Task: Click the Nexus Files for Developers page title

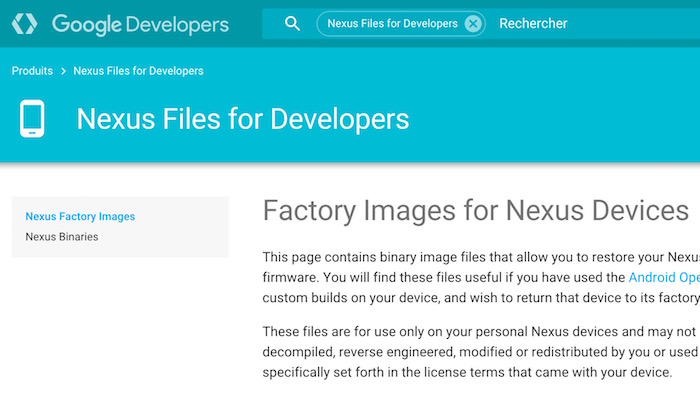Action: [243, 119]
